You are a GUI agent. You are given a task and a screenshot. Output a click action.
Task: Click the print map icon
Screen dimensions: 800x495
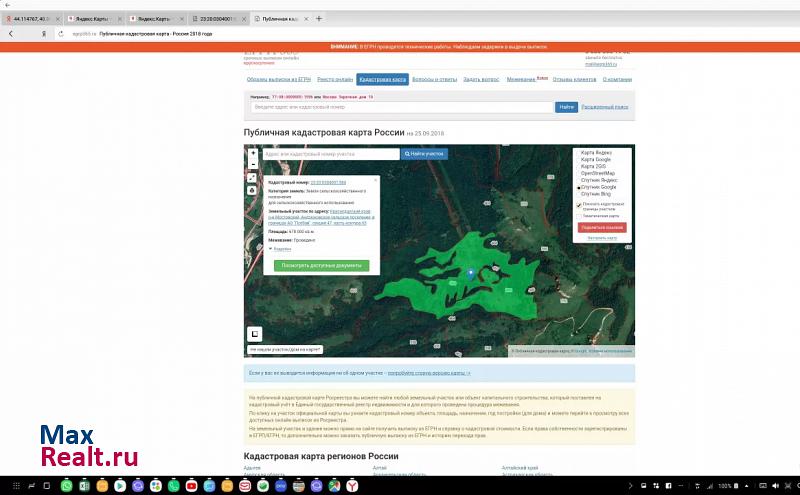(253, 189)
